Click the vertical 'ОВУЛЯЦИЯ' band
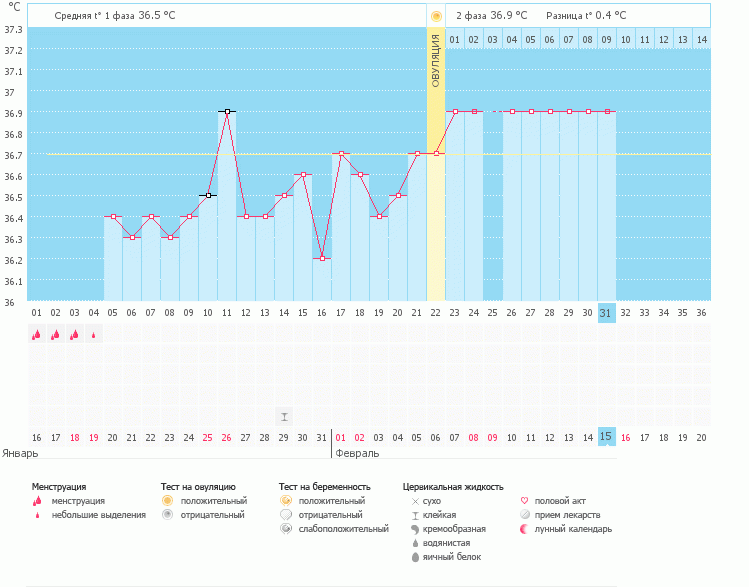Viewport: 749px width, 587px height. coord(436,164)
